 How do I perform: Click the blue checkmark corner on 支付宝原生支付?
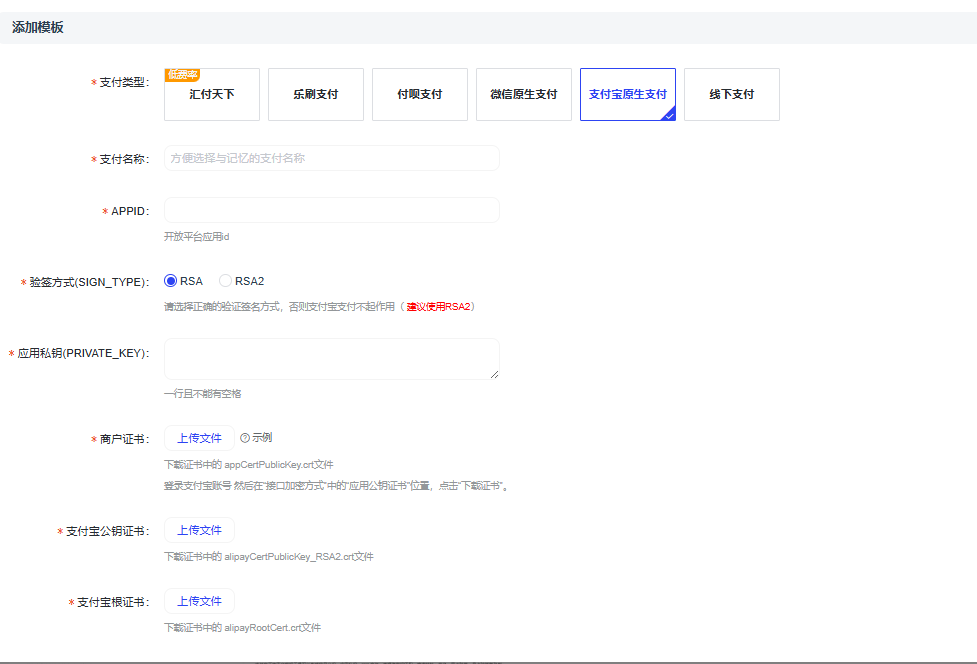(x=669, y=114)
